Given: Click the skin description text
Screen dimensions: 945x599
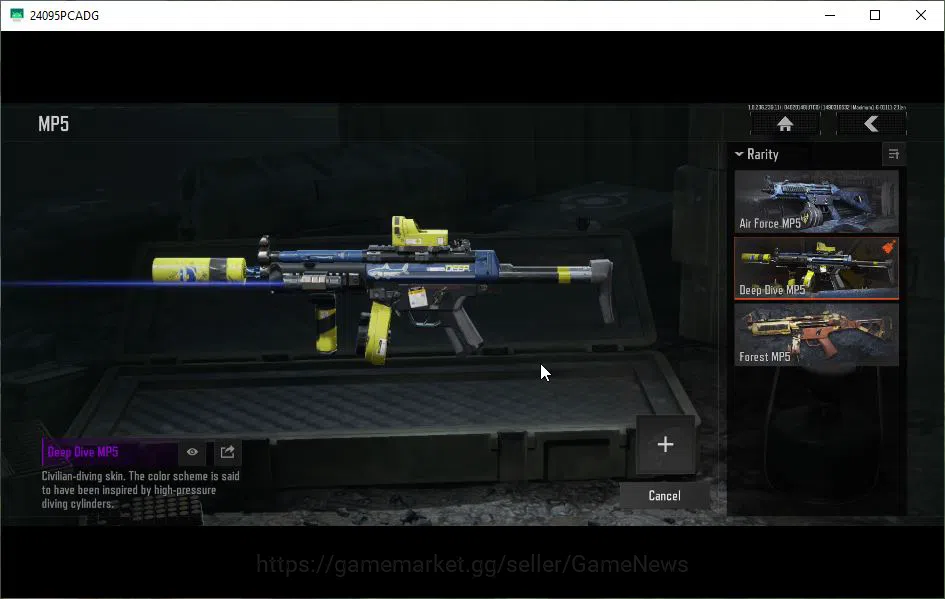Looking at the screenshot, I should click(x=140, y=490).
